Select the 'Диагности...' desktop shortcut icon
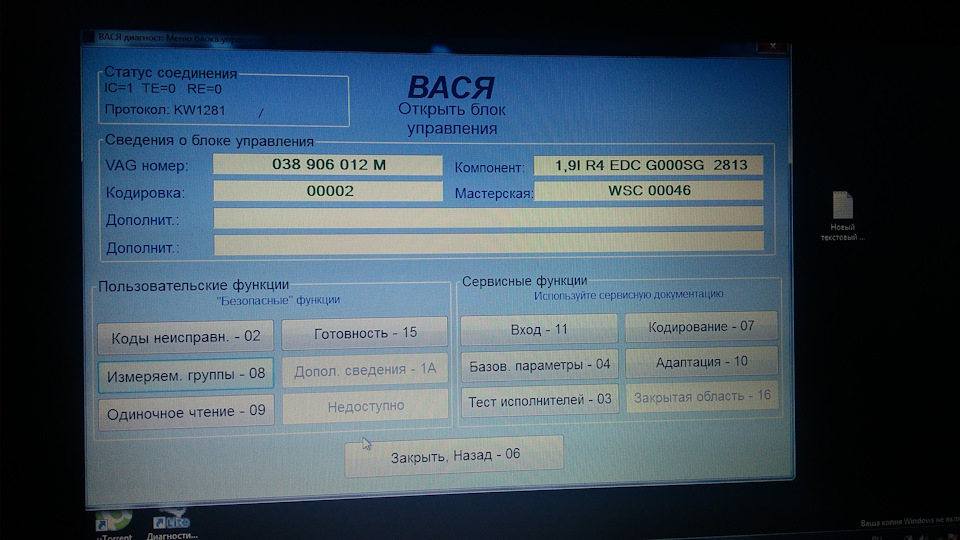Screen dimensions: 960x540 point(172,523)
